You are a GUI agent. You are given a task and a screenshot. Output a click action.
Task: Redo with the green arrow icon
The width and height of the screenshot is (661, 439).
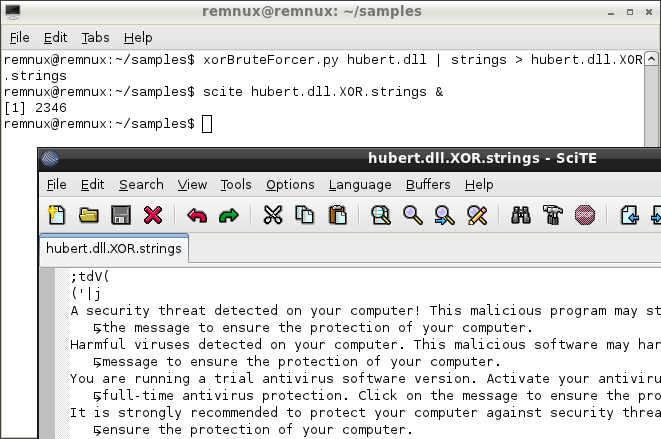[x=229, y=215]
